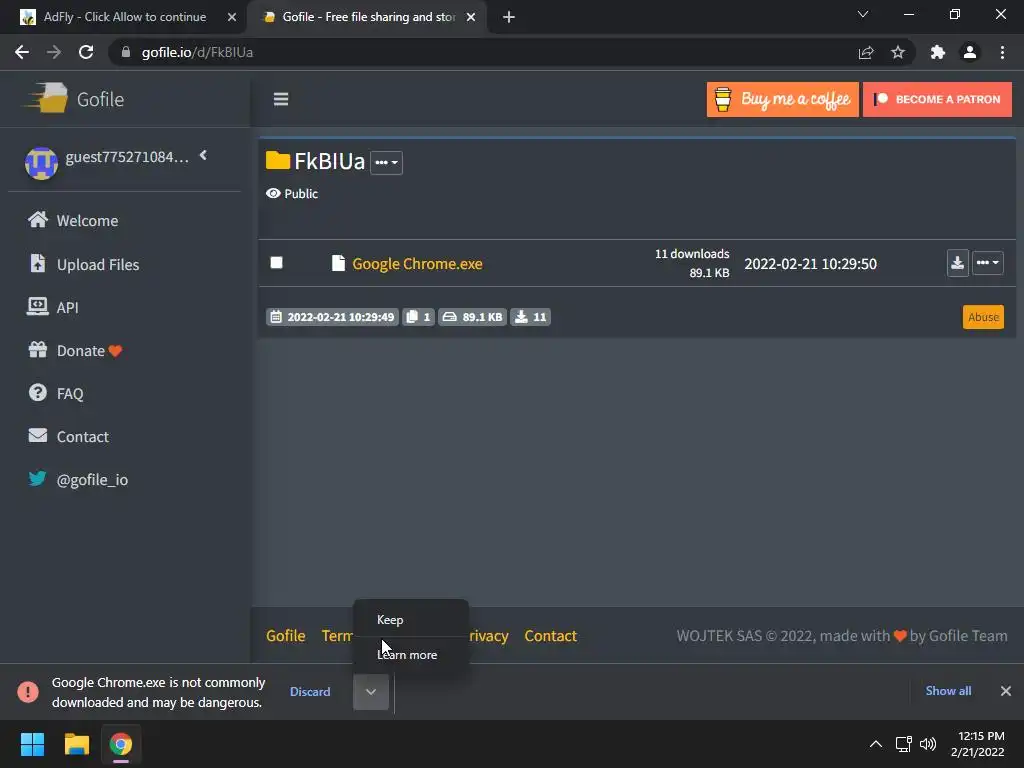Click the yellow FkBIUa folder icon
Viewport: 1024px width, 768px height.
click(278, 161)
